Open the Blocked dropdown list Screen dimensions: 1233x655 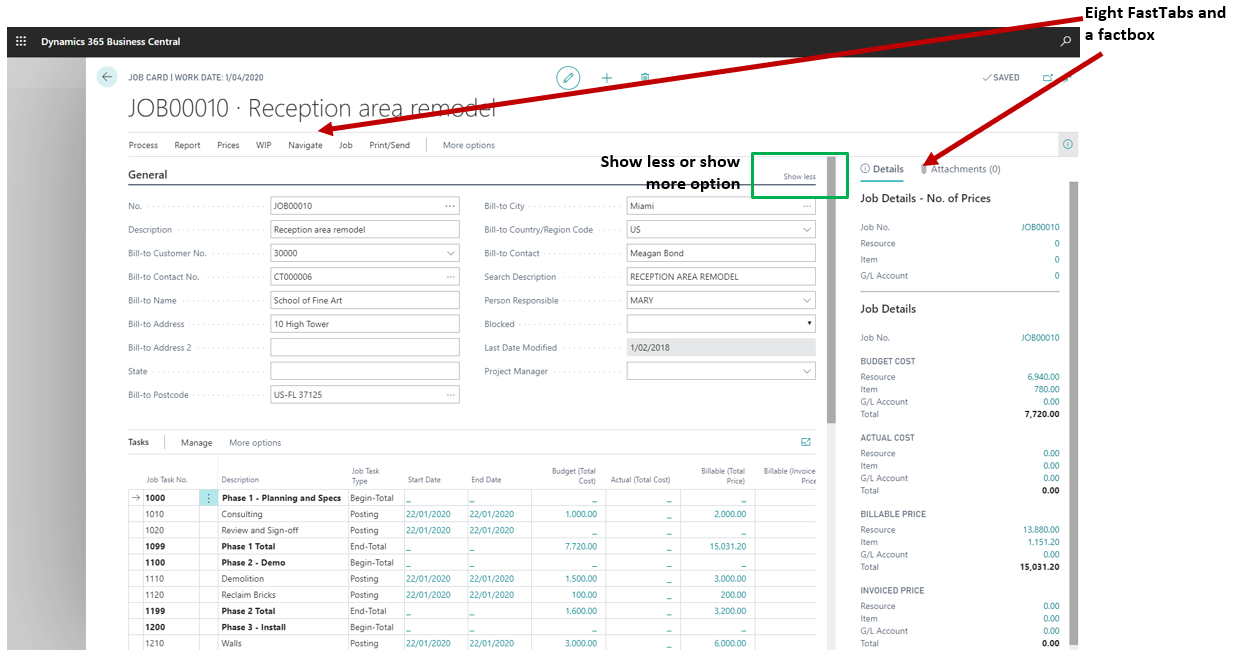(808, 324)
